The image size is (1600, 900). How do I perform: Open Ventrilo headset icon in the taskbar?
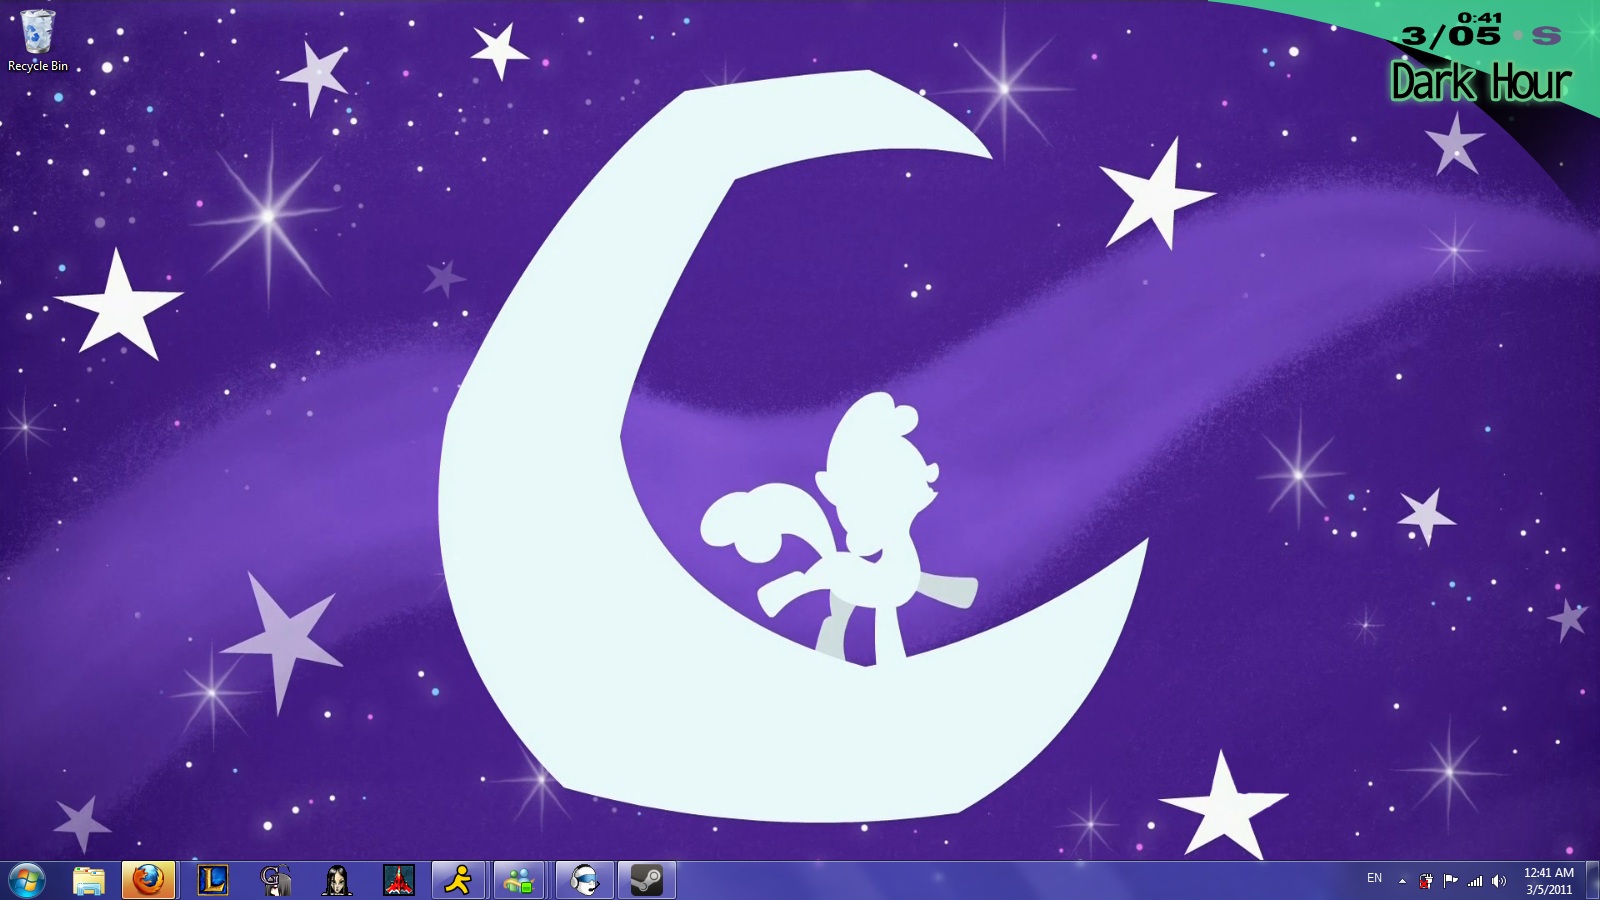[584, 881]
